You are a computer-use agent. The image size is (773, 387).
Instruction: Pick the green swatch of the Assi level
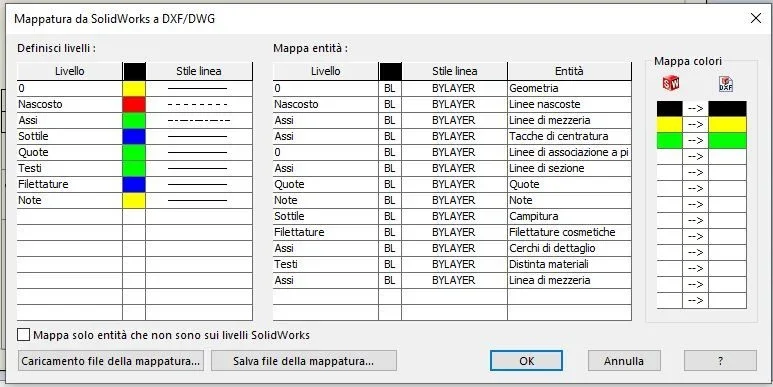coord(134,120)
